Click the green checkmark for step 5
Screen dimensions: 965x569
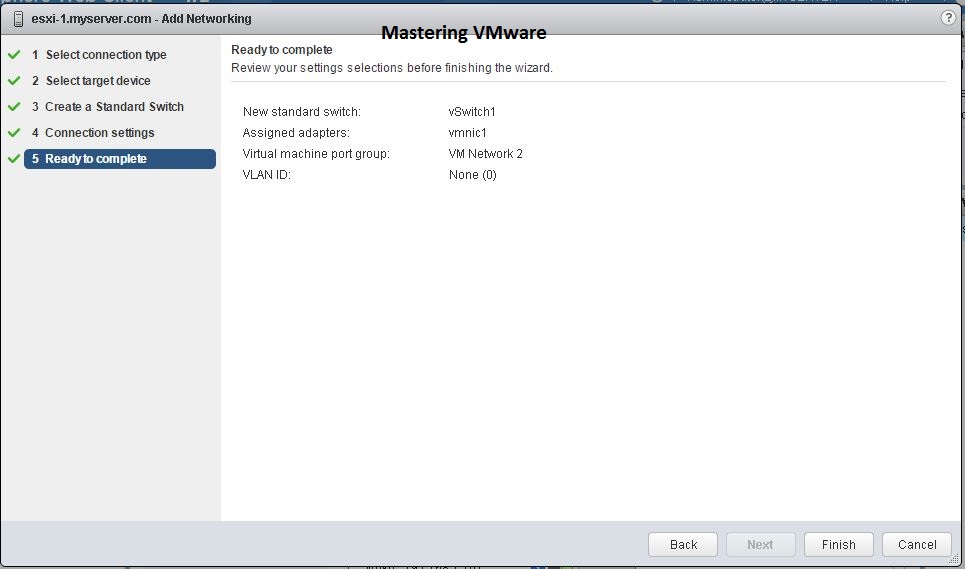tap(14, 159)
